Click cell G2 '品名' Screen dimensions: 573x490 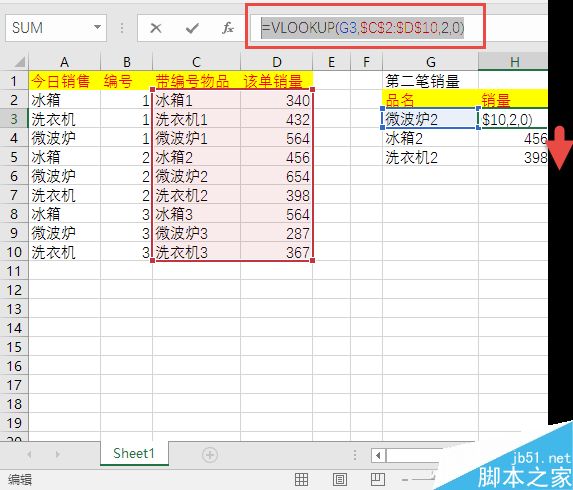tap(430, 100)
